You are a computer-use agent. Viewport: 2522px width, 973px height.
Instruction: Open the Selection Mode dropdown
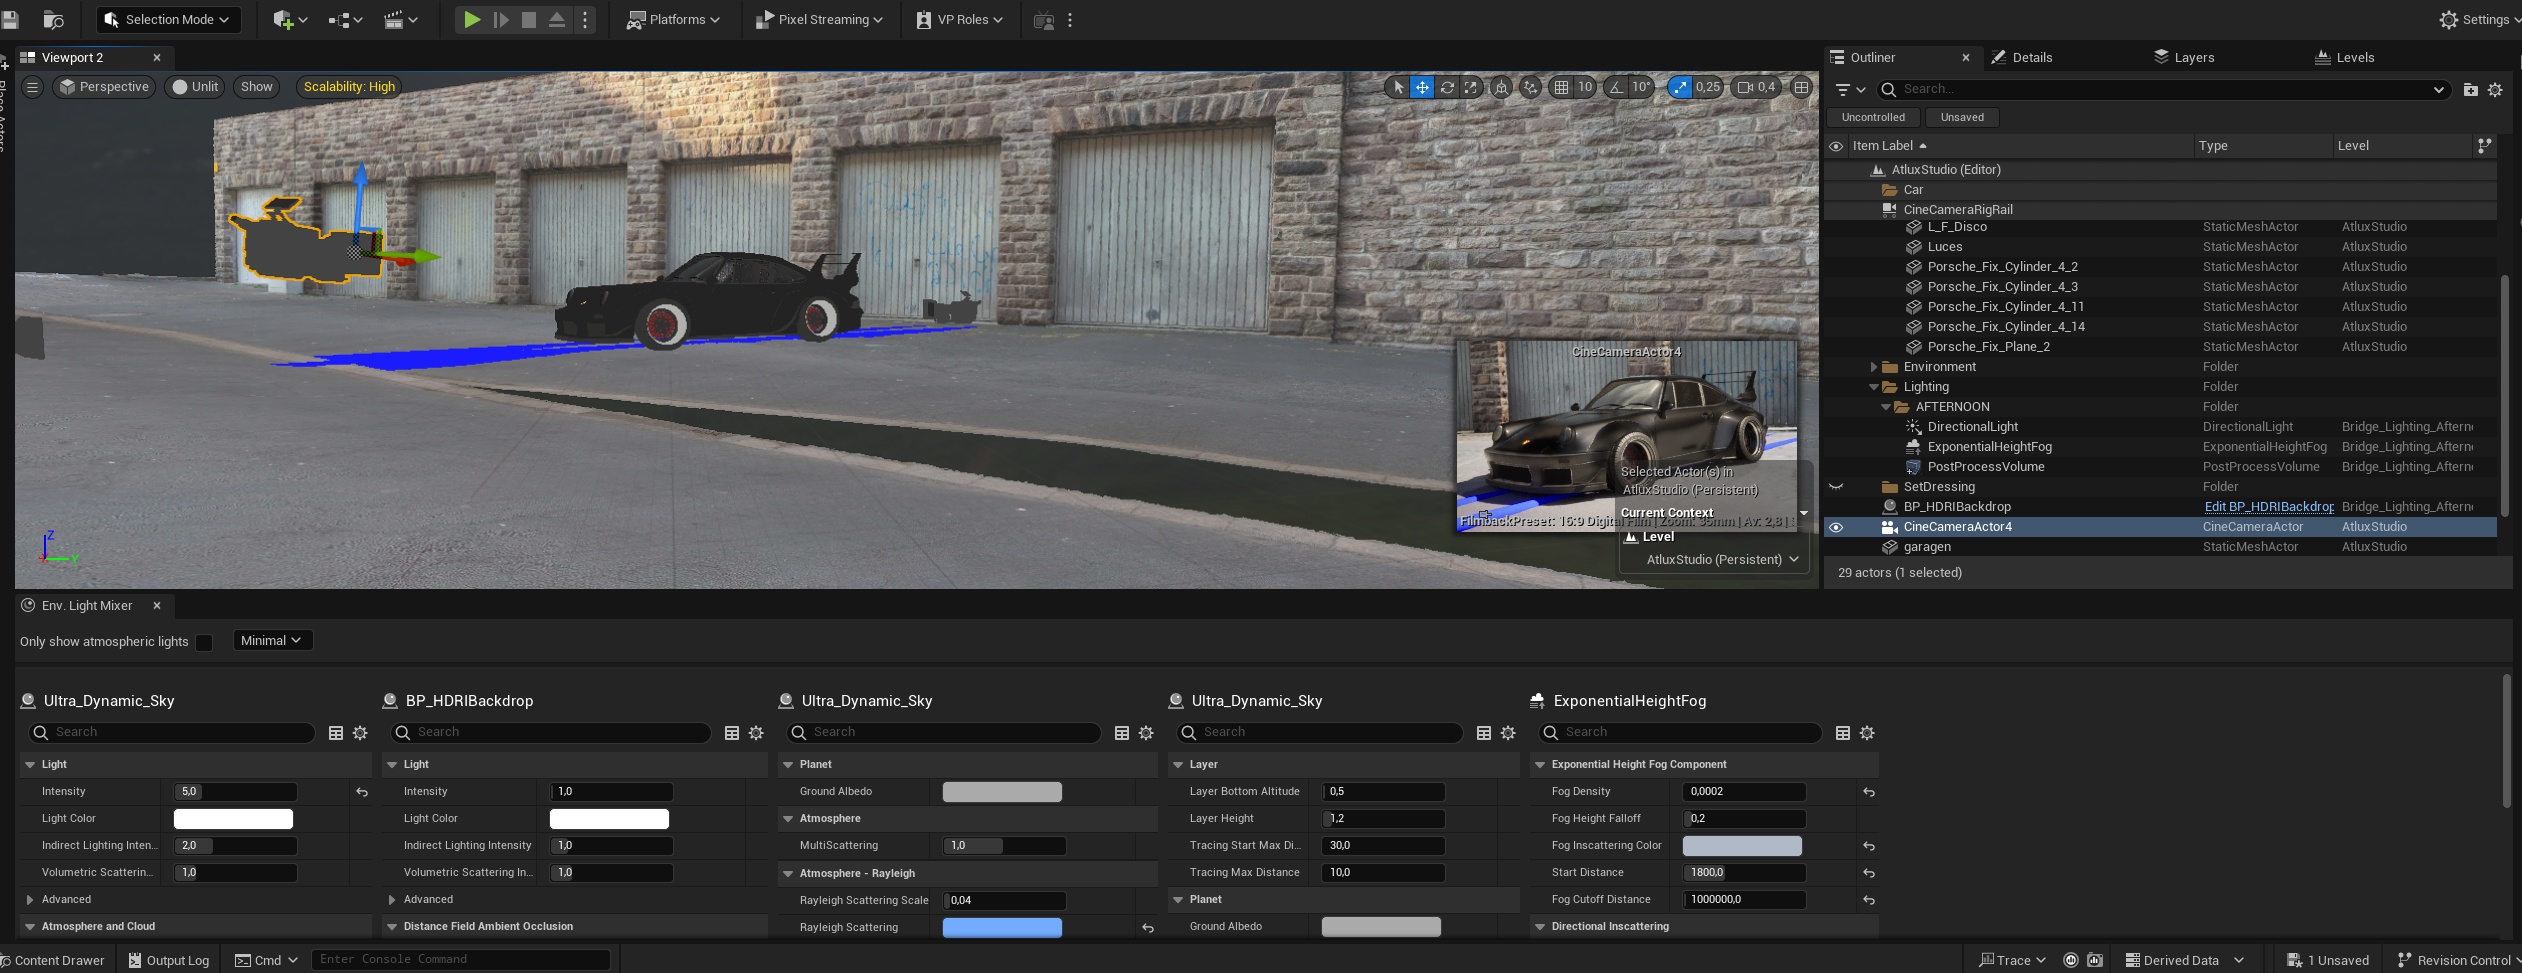[168, 19]
